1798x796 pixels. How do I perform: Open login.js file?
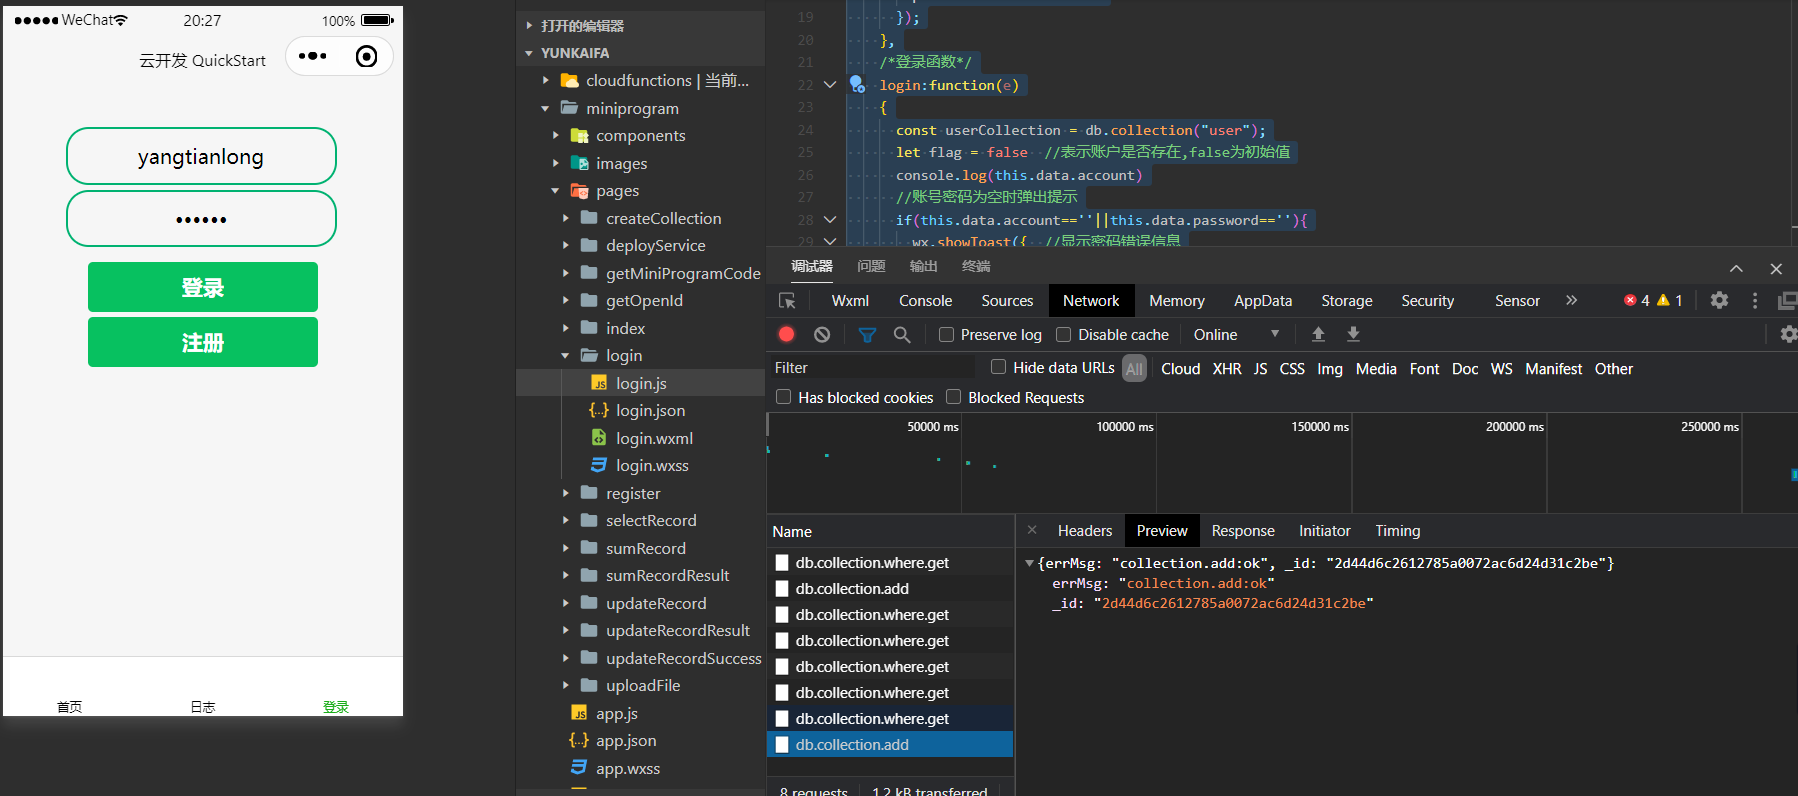(x=641, y=383)
